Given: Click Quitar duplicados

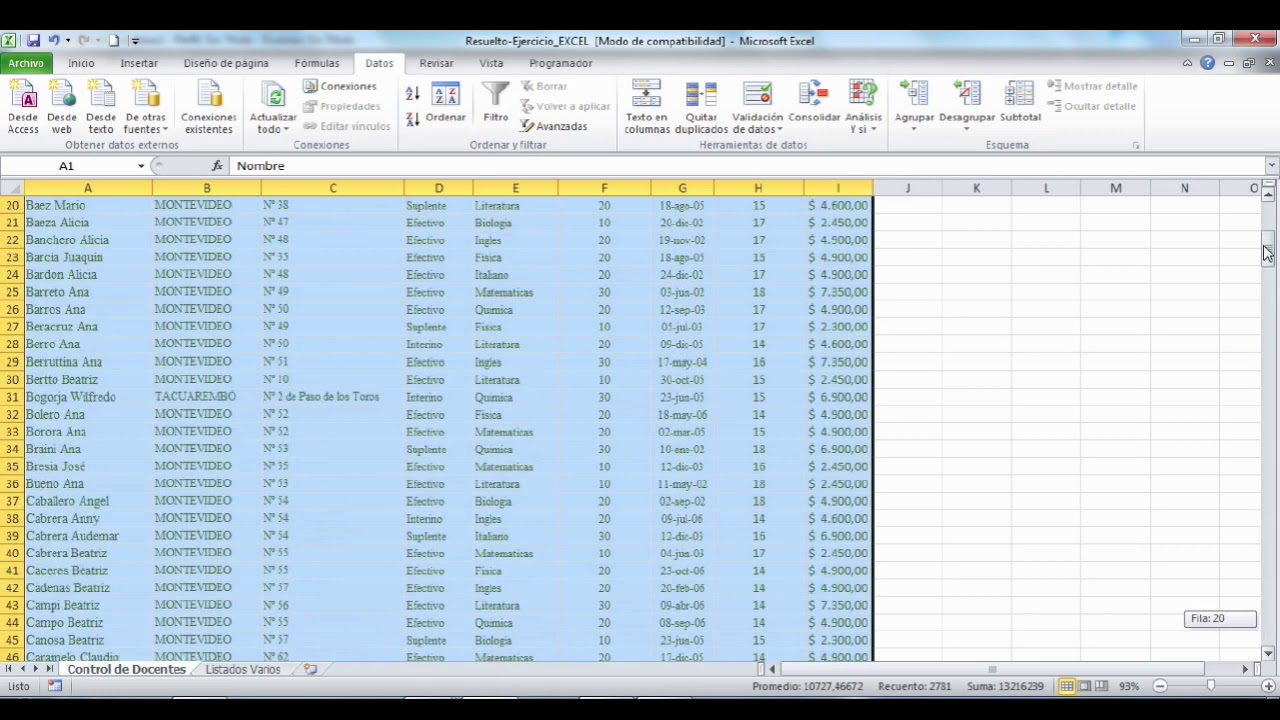Looking at the screenshot, I should click(x=701, y=107).
